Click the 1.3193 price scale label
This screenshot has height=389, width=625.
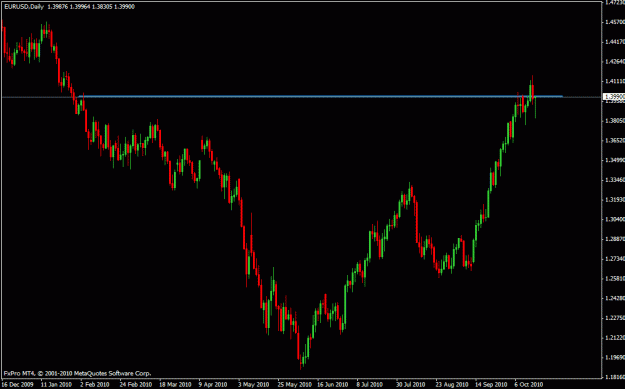coord(615,199)
